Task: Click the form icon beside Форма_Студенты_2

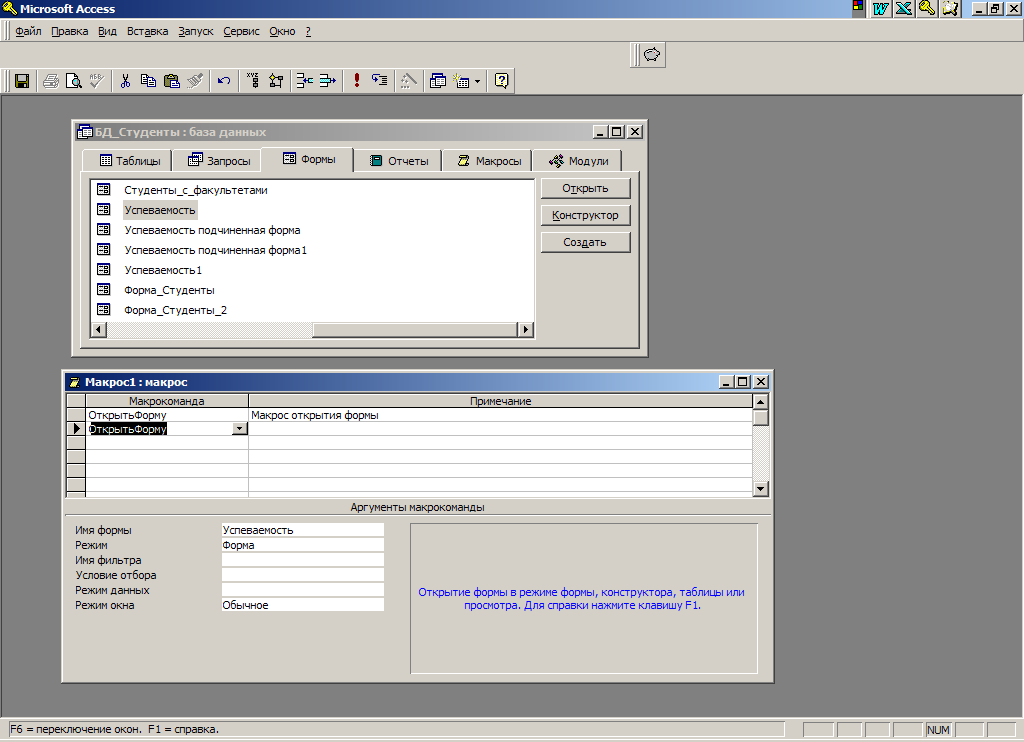Action: (x=103, y=310)
